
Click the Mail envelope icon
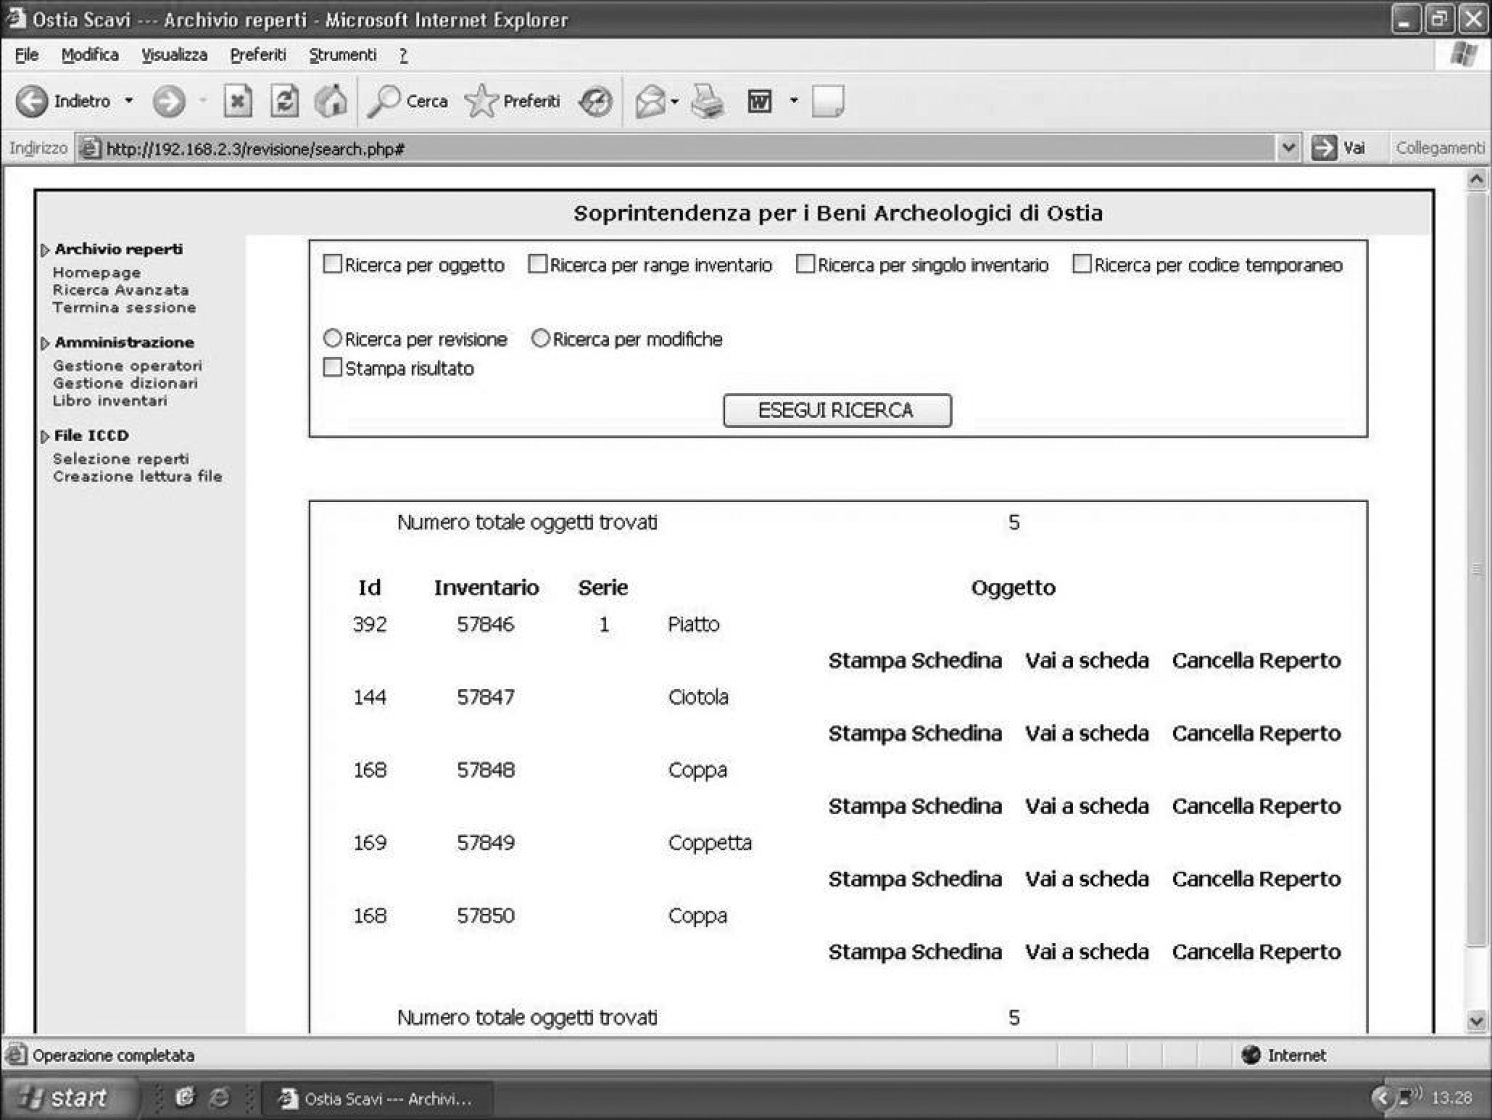coord(651,101)
